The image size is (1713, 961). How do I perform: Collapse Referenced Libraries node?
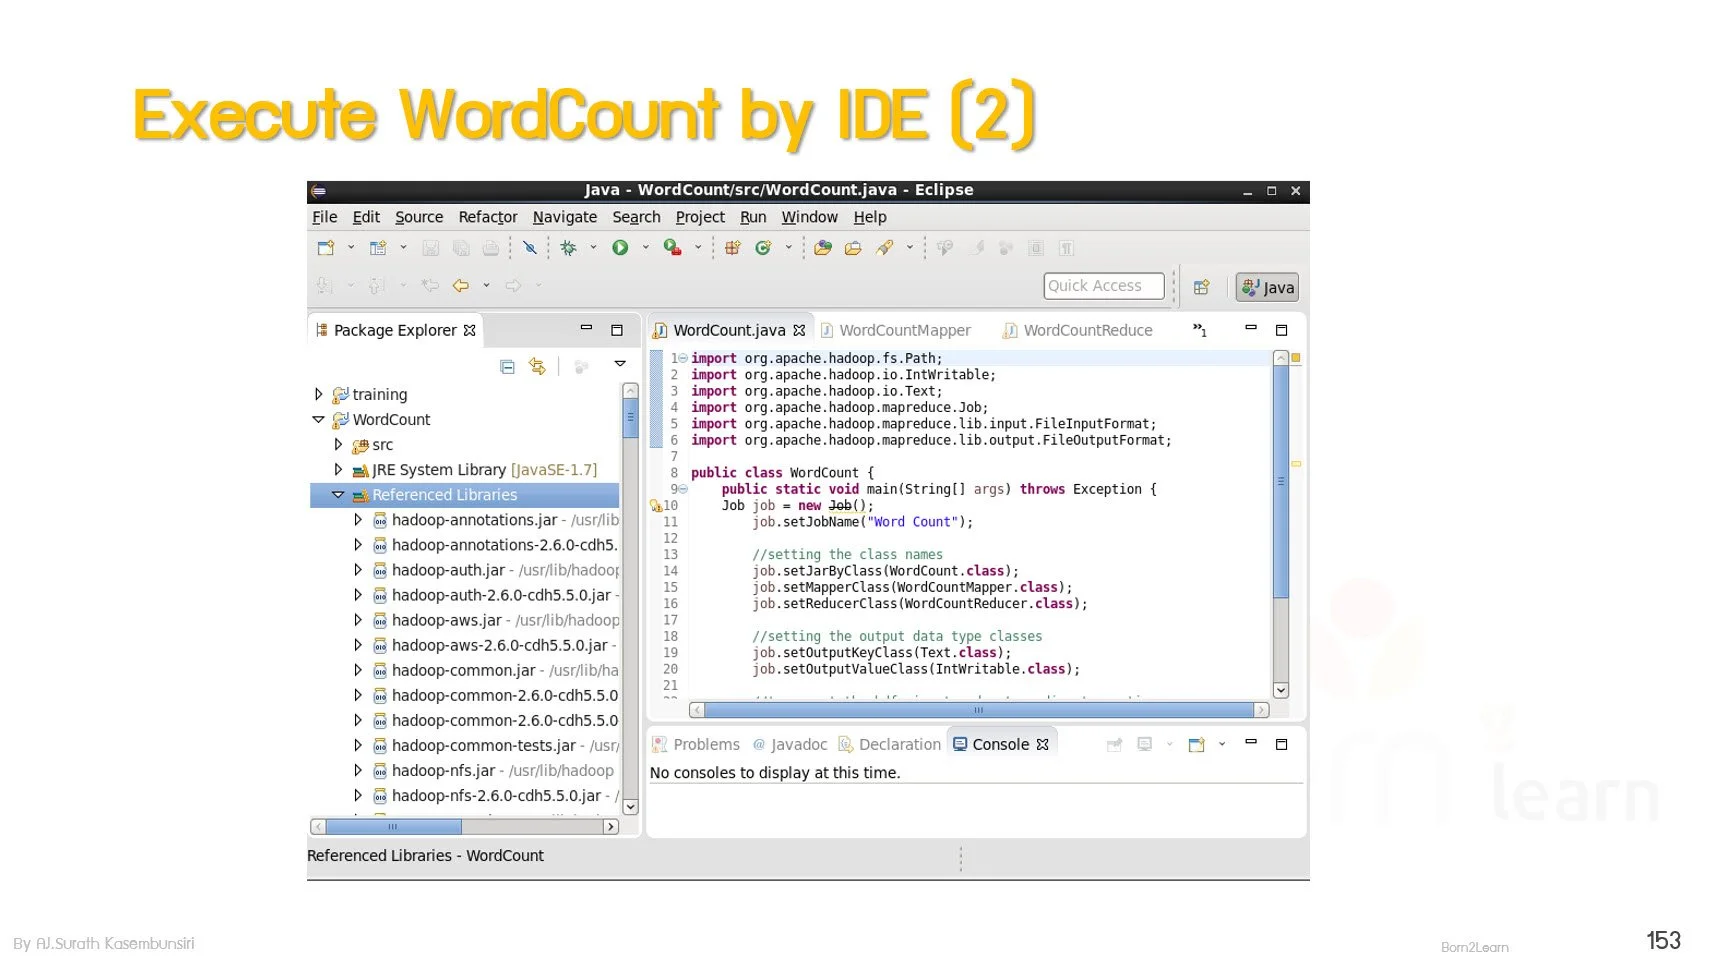[x=338, y=495]
